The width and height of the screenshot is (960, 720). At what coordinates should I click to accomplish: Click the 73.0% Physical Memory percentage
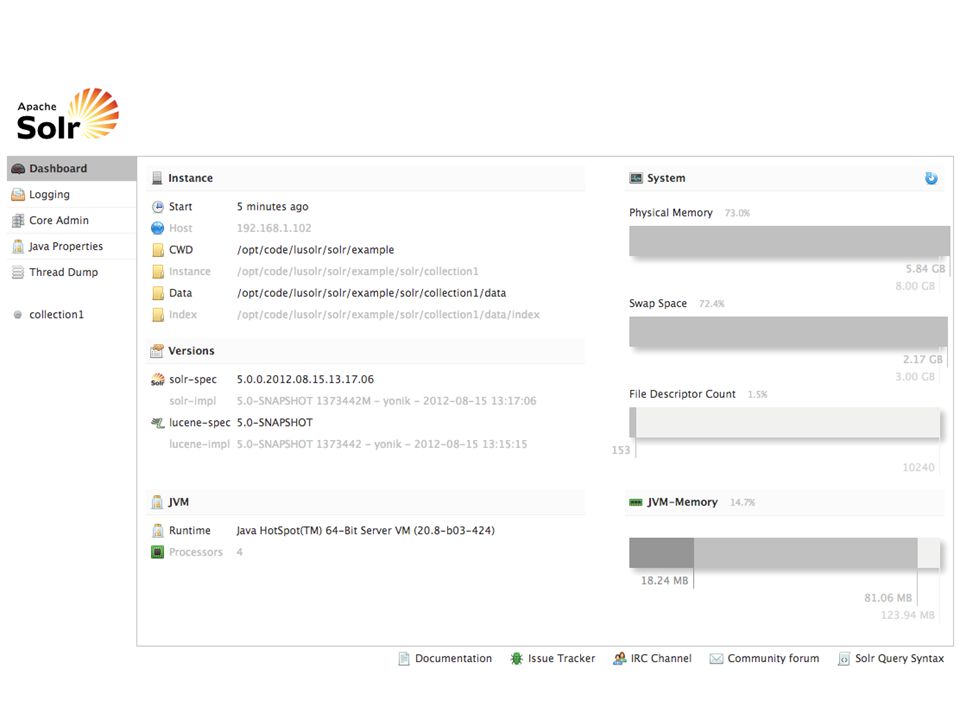click(737, 213)
